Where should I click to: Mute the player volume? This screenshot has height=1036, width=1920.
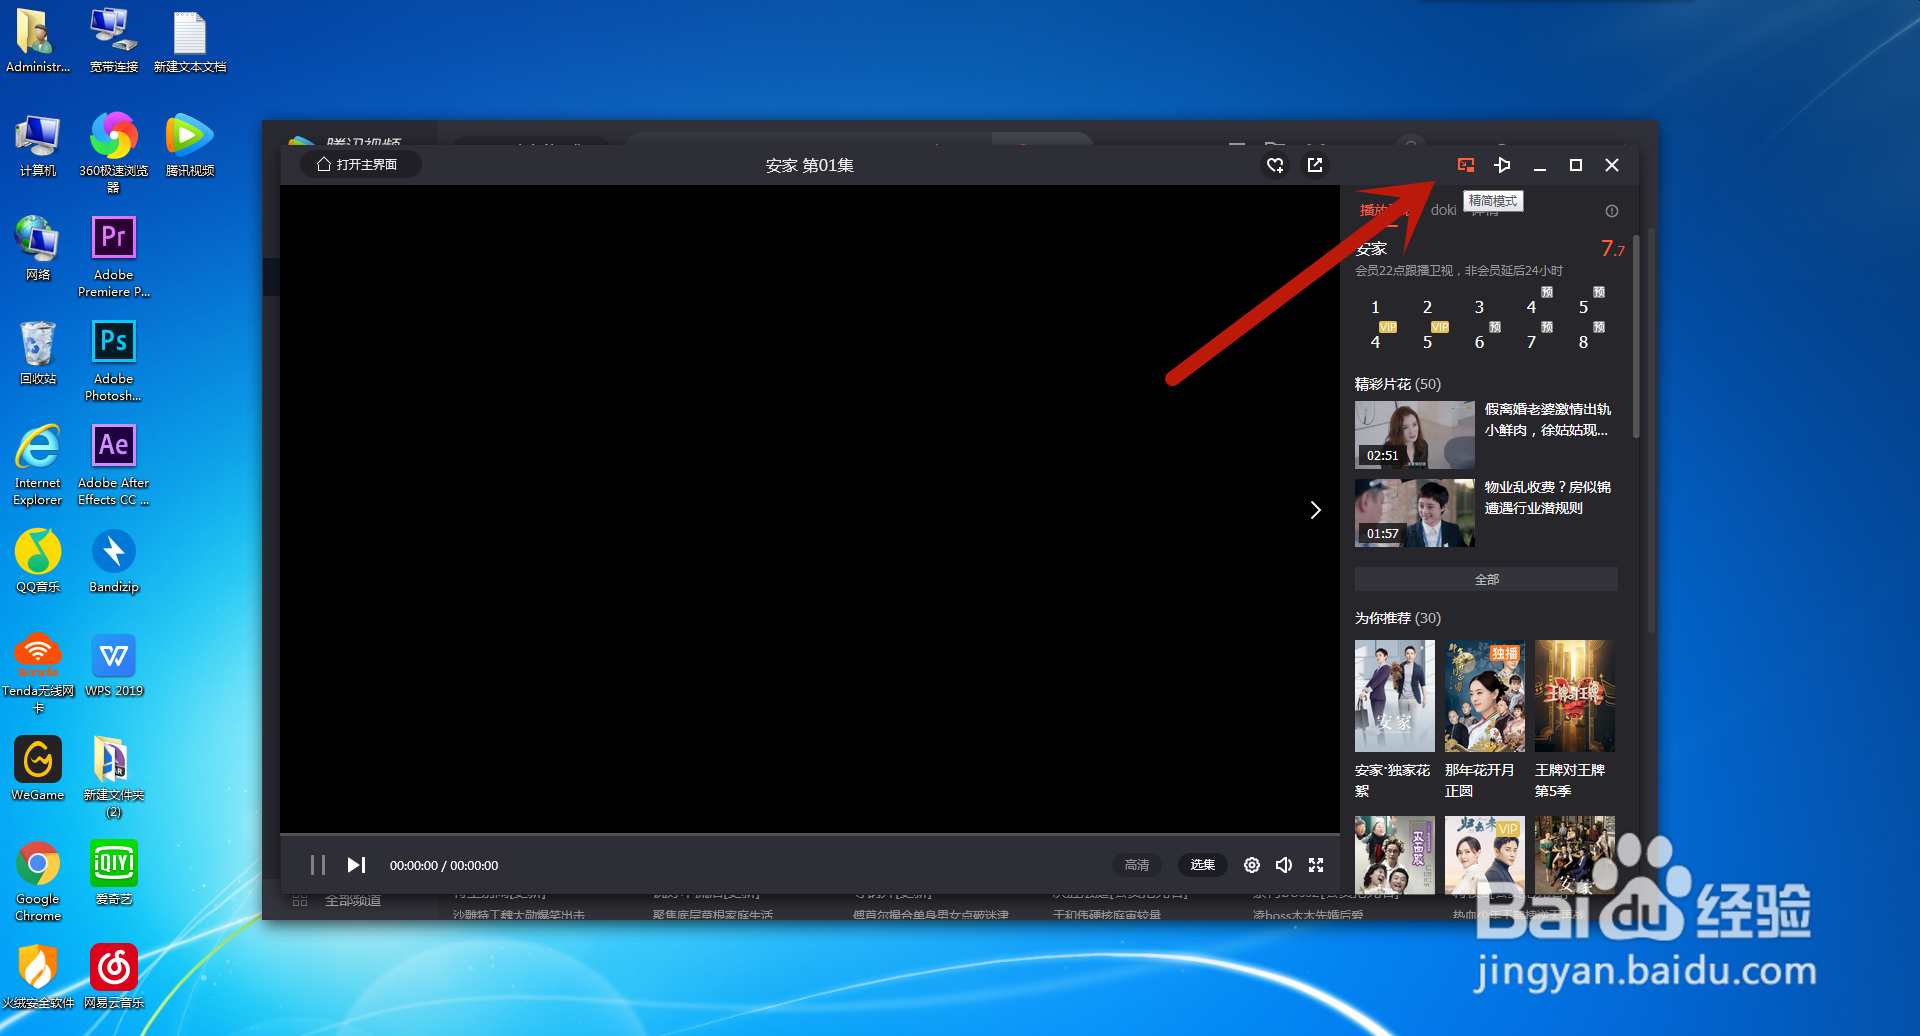point(1284,865)
